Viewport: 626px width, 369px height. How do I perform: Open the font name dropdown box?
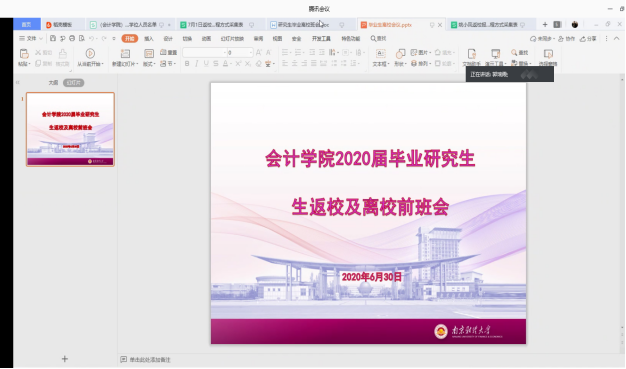tap(204, 52)
